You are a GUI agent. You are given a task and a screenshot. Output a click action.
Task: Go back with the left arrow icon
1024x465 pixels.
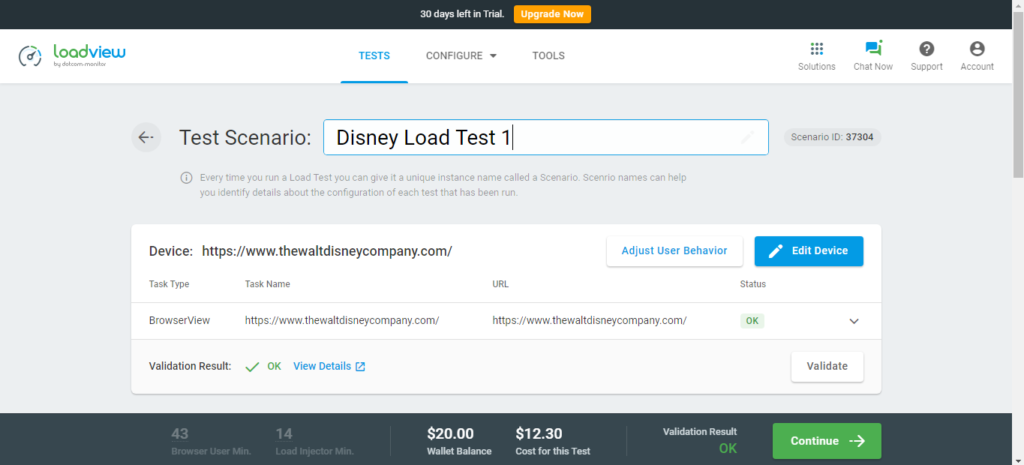click(146, 137)
